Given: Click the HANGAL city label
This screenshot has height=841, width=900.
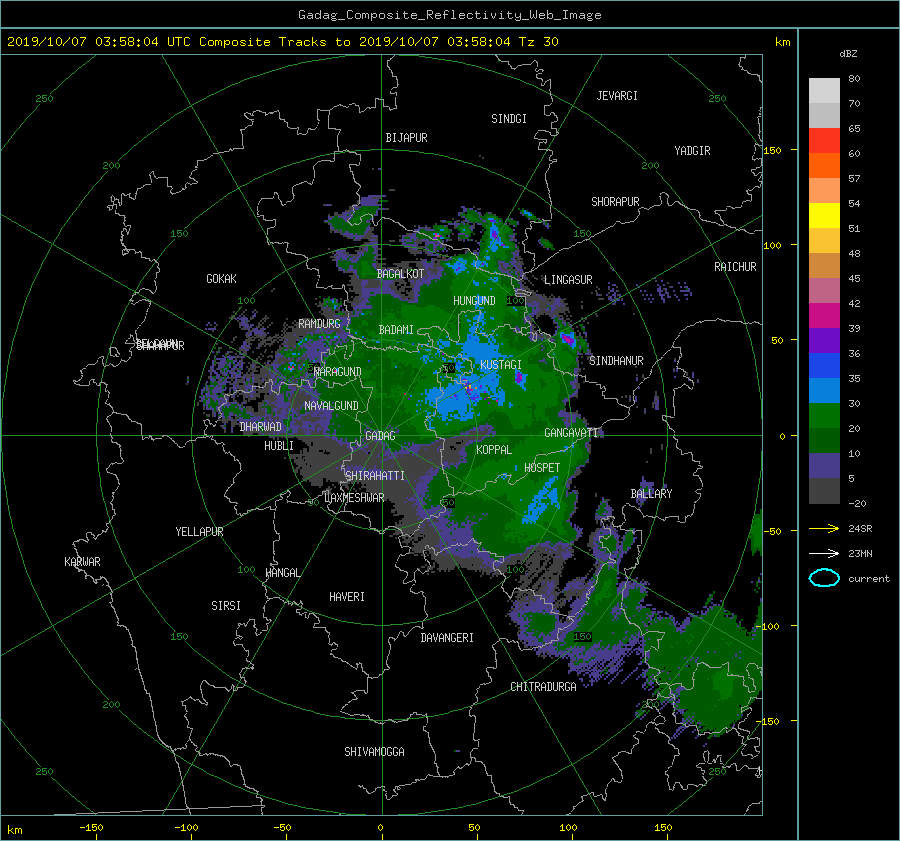Looking at the screenshot, I should [283, 573].
